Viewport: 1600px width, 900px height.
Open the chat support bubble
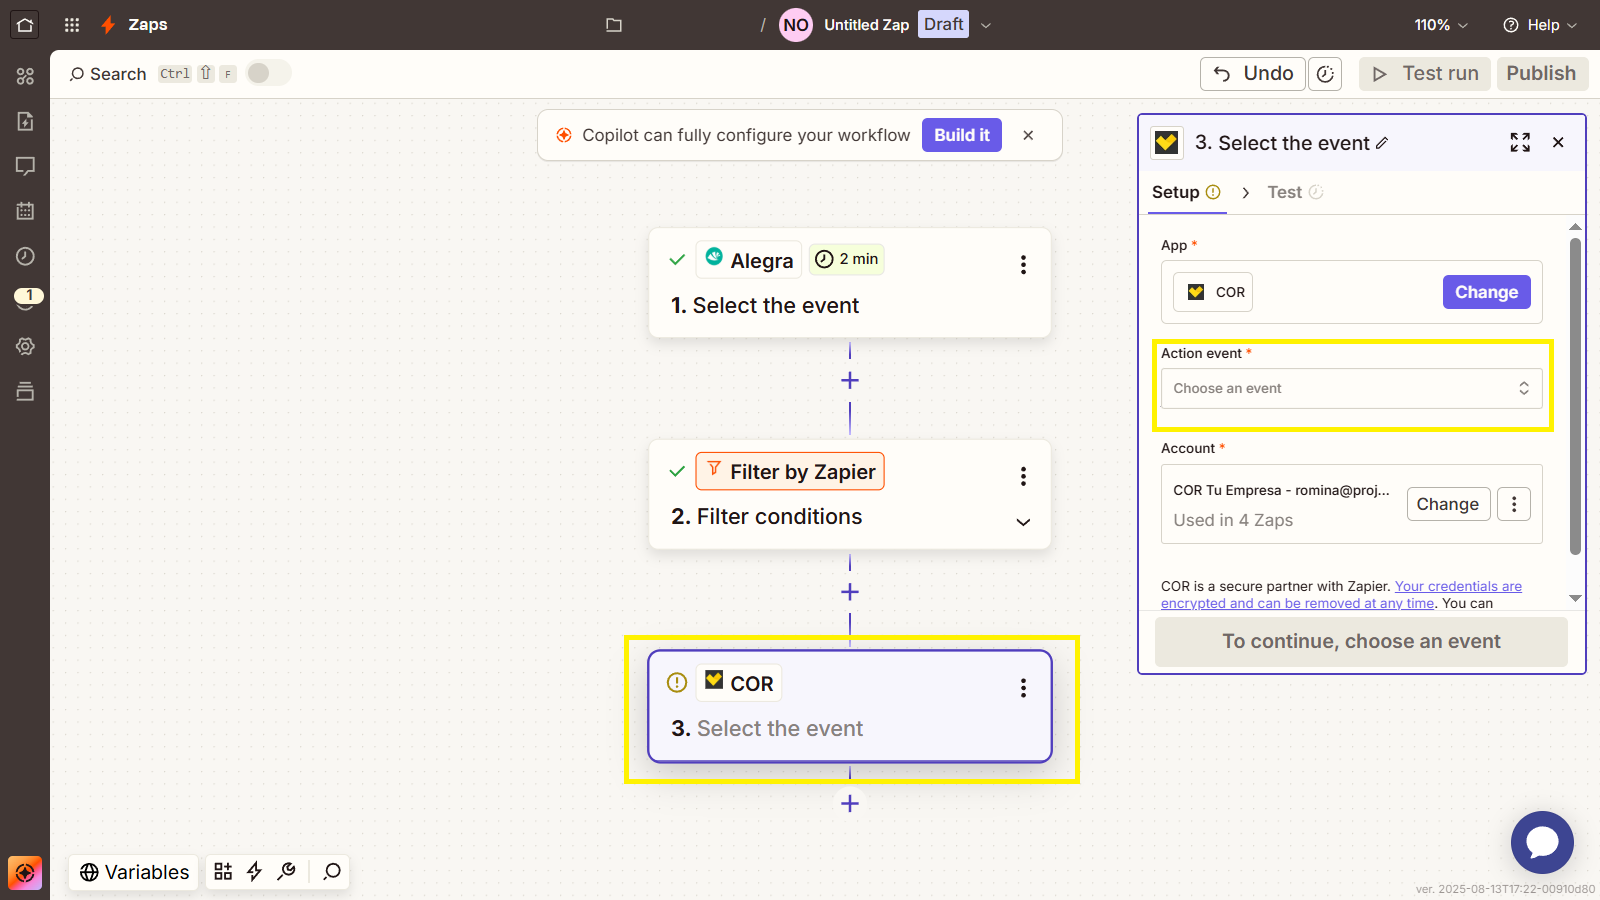(1542, 842)
